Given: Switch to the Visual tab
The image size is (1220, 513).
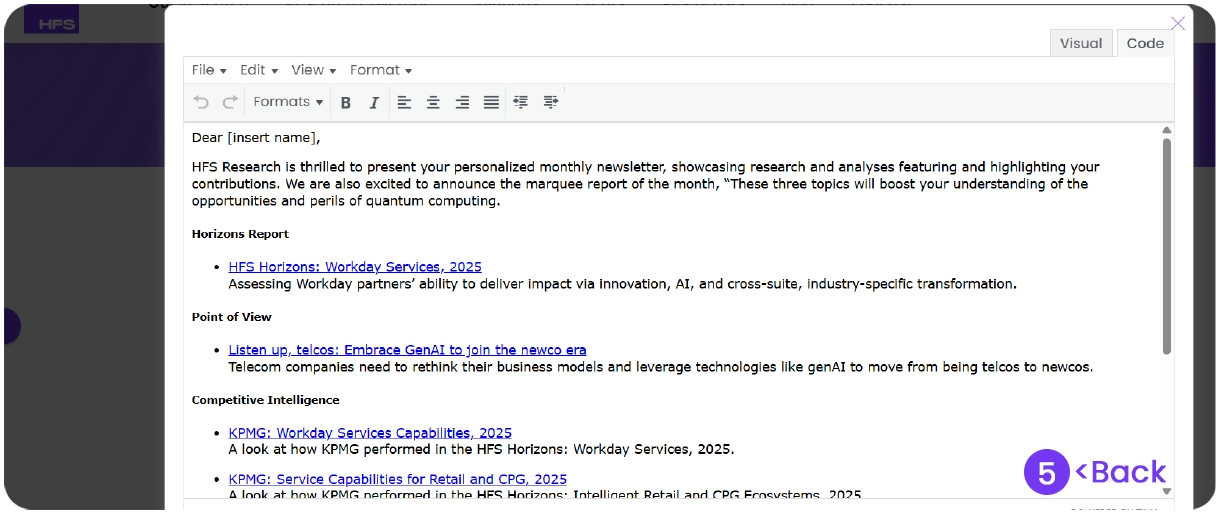Looking at the screenshot, I should (1081, 43).
